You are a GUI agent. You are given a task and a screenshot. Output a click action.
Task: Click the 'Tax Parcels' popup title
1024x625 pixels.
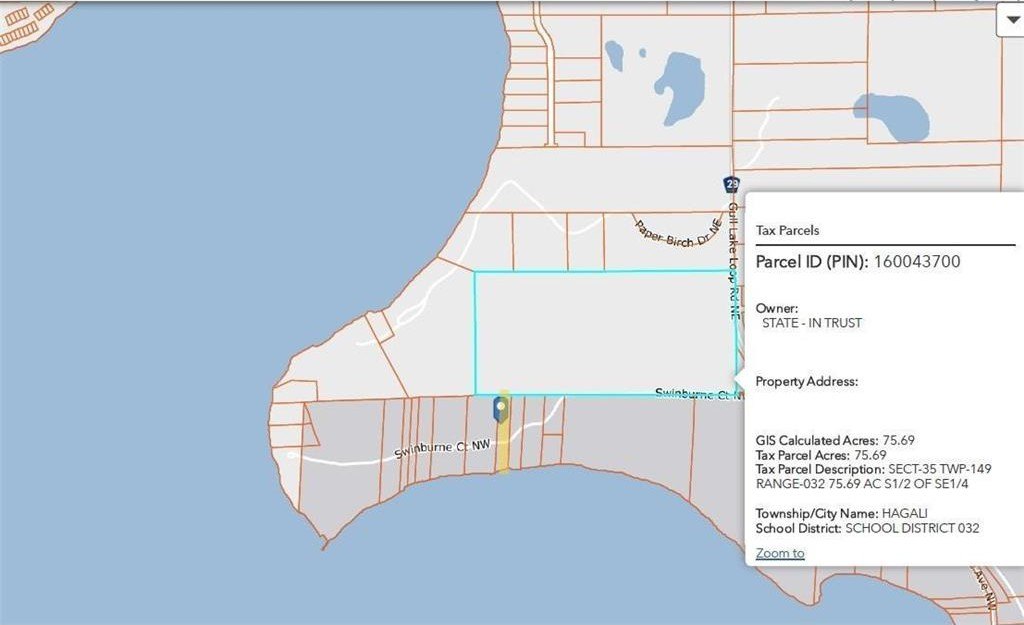point(787,230)
